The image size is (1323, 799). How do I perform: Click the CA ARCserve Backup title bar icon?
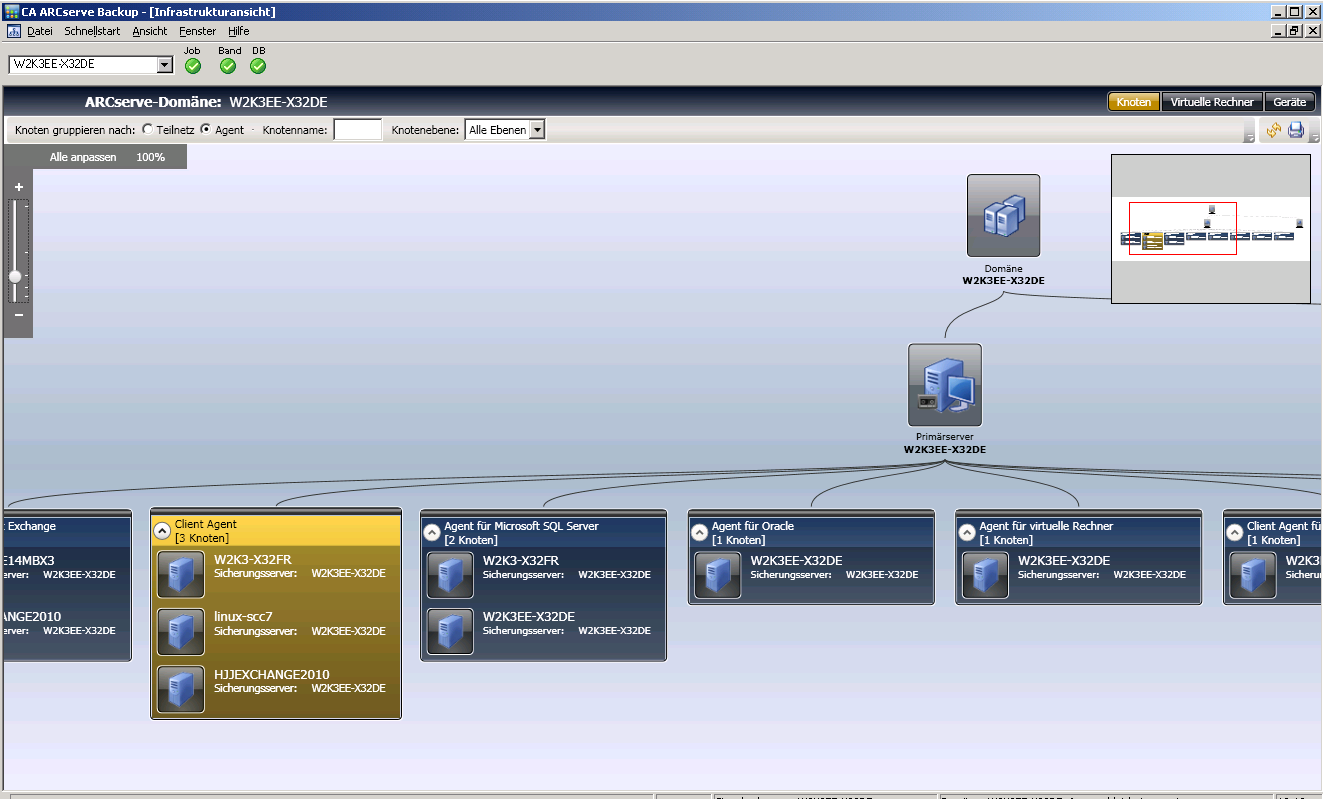tap(12, 12)
